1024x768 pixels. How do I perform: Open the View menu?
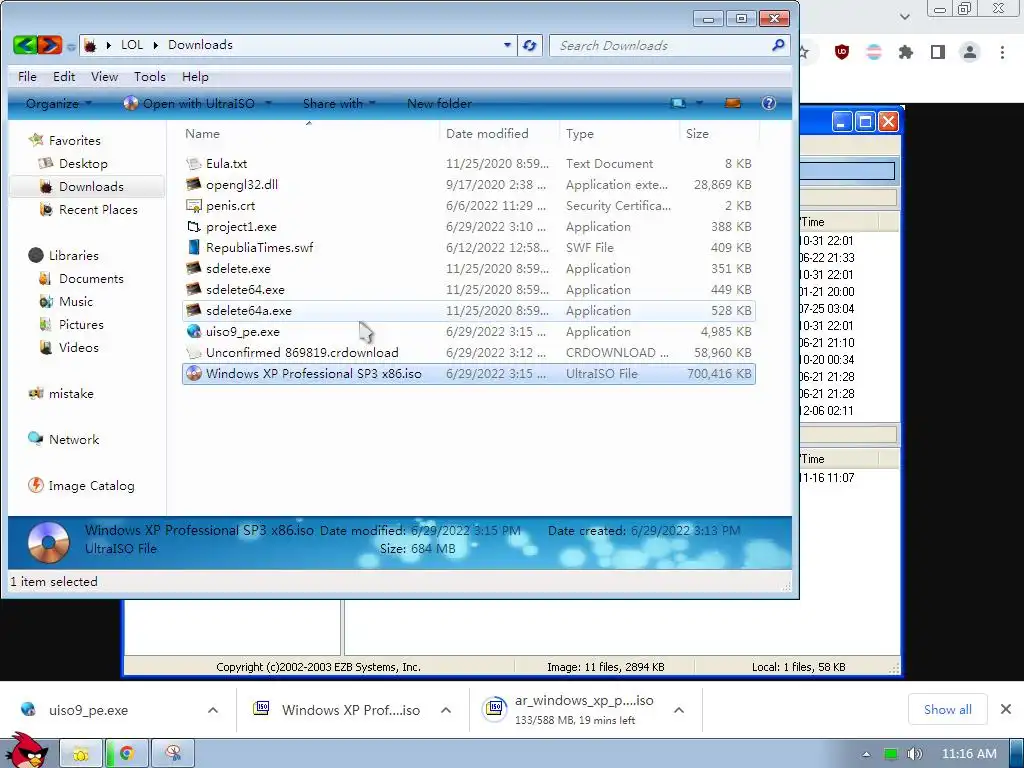[x=104, y=76]
